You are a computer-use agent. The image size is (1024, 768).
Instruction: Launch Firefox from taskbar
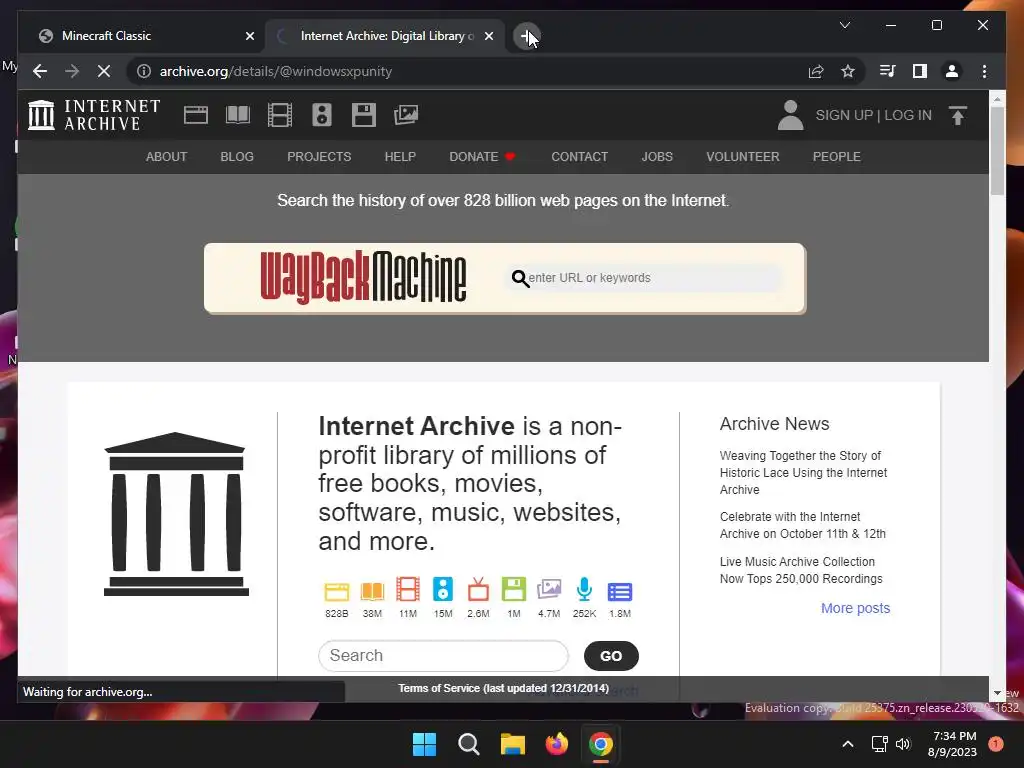click(x=556, y=744)
